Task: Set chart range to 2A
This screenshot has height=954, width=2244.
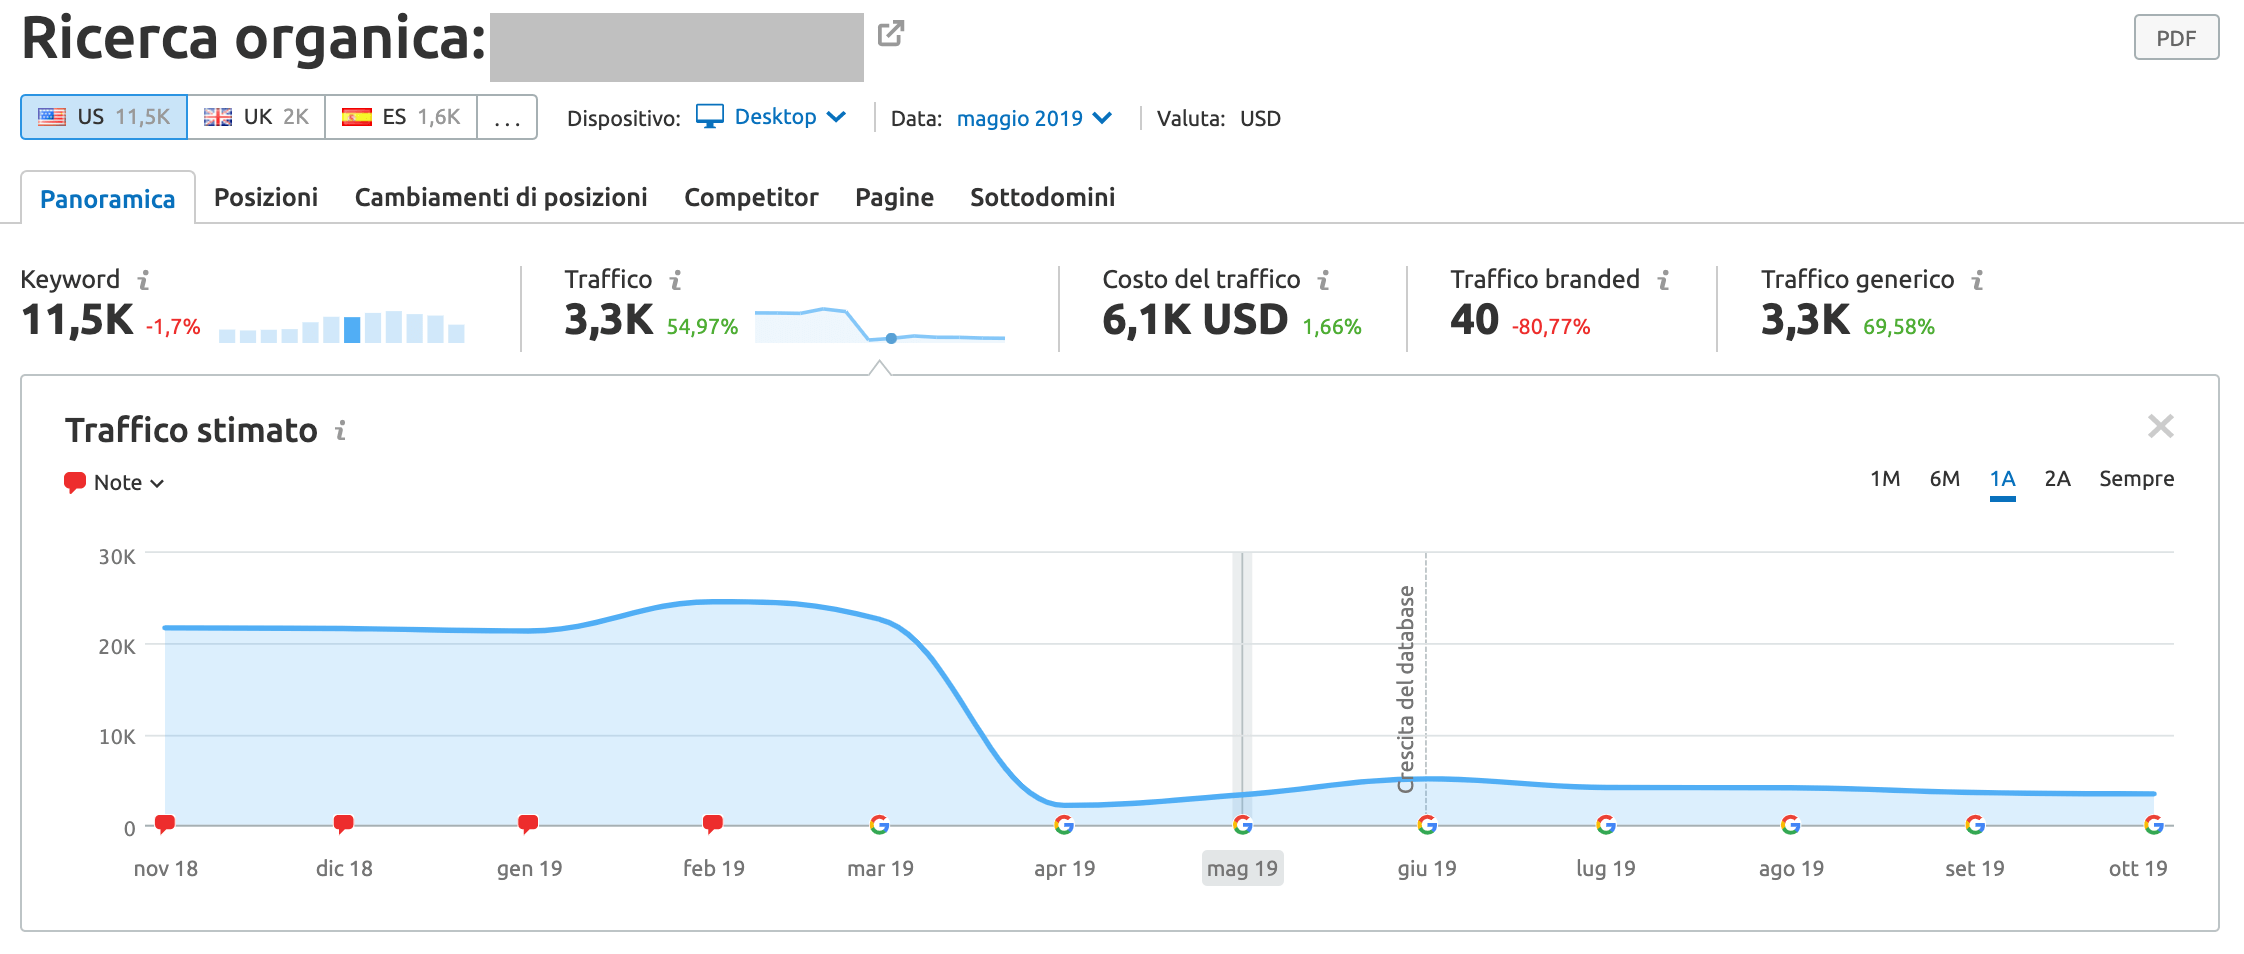Action: pos(2057,479)
